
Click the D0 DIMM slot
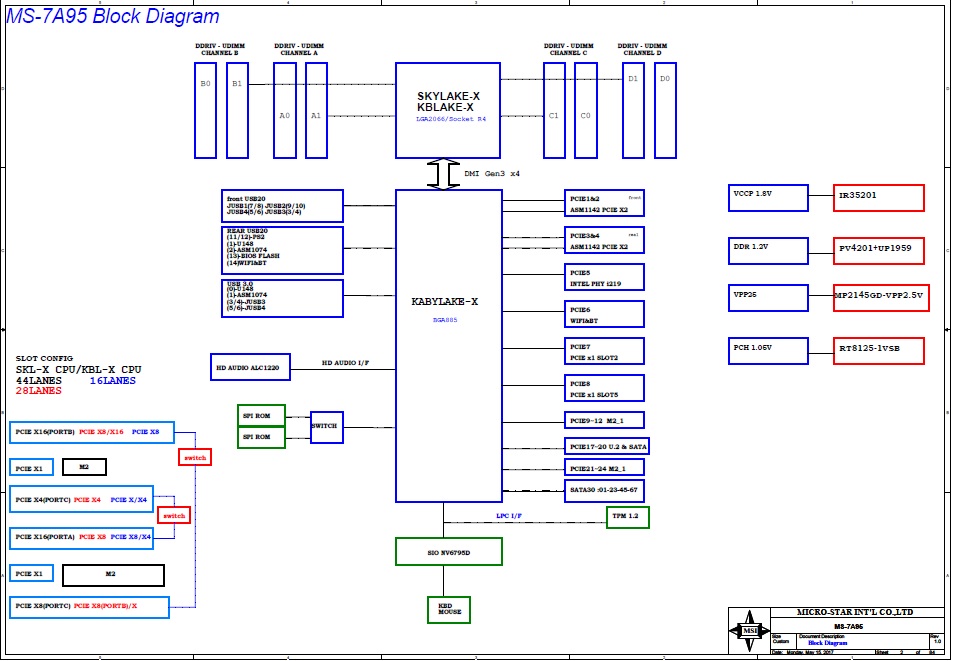(665, 110)
